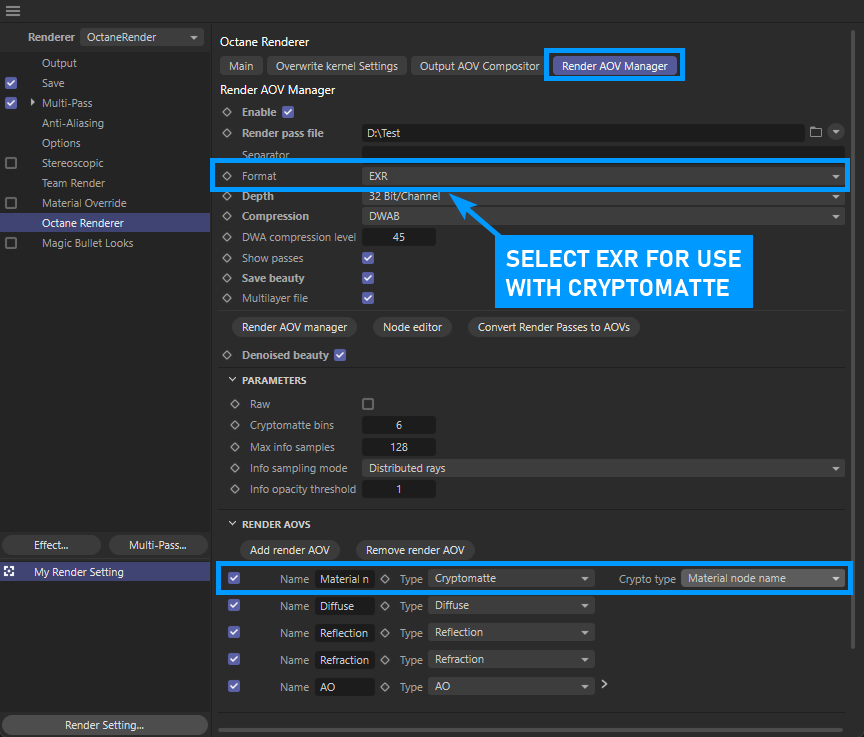Switch to Overwrite kernel Settings tab
864x737 pixels.
click(337, 66)
